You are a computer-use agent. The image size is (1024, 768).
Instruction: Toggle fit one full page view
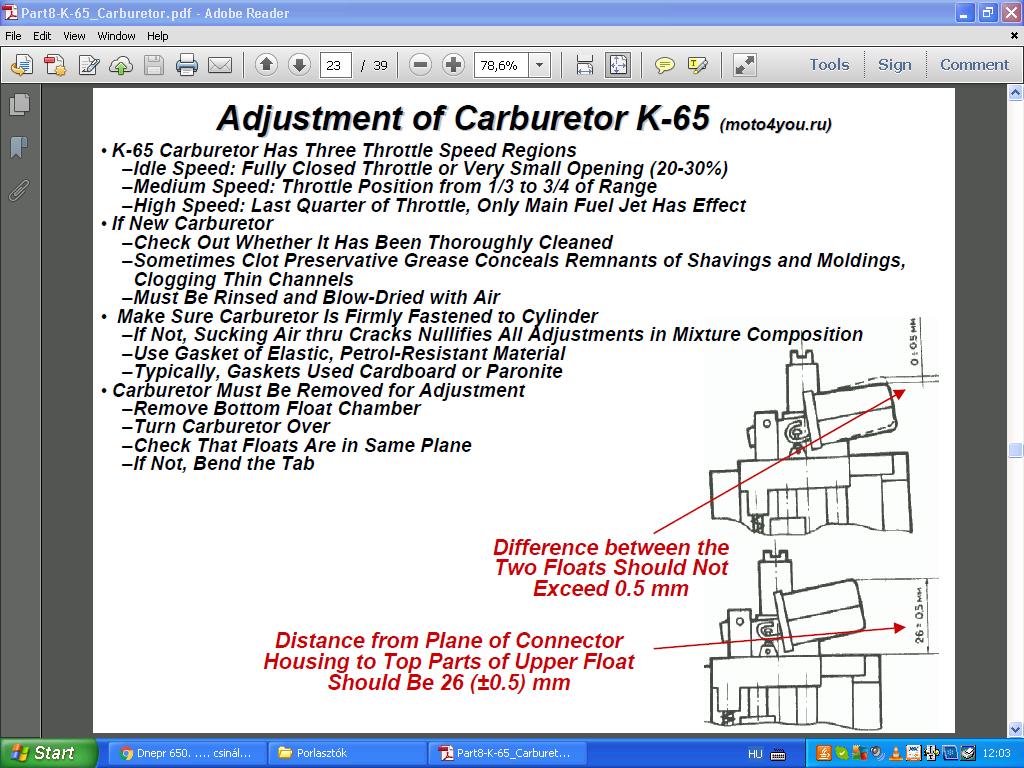coord(618,65)
